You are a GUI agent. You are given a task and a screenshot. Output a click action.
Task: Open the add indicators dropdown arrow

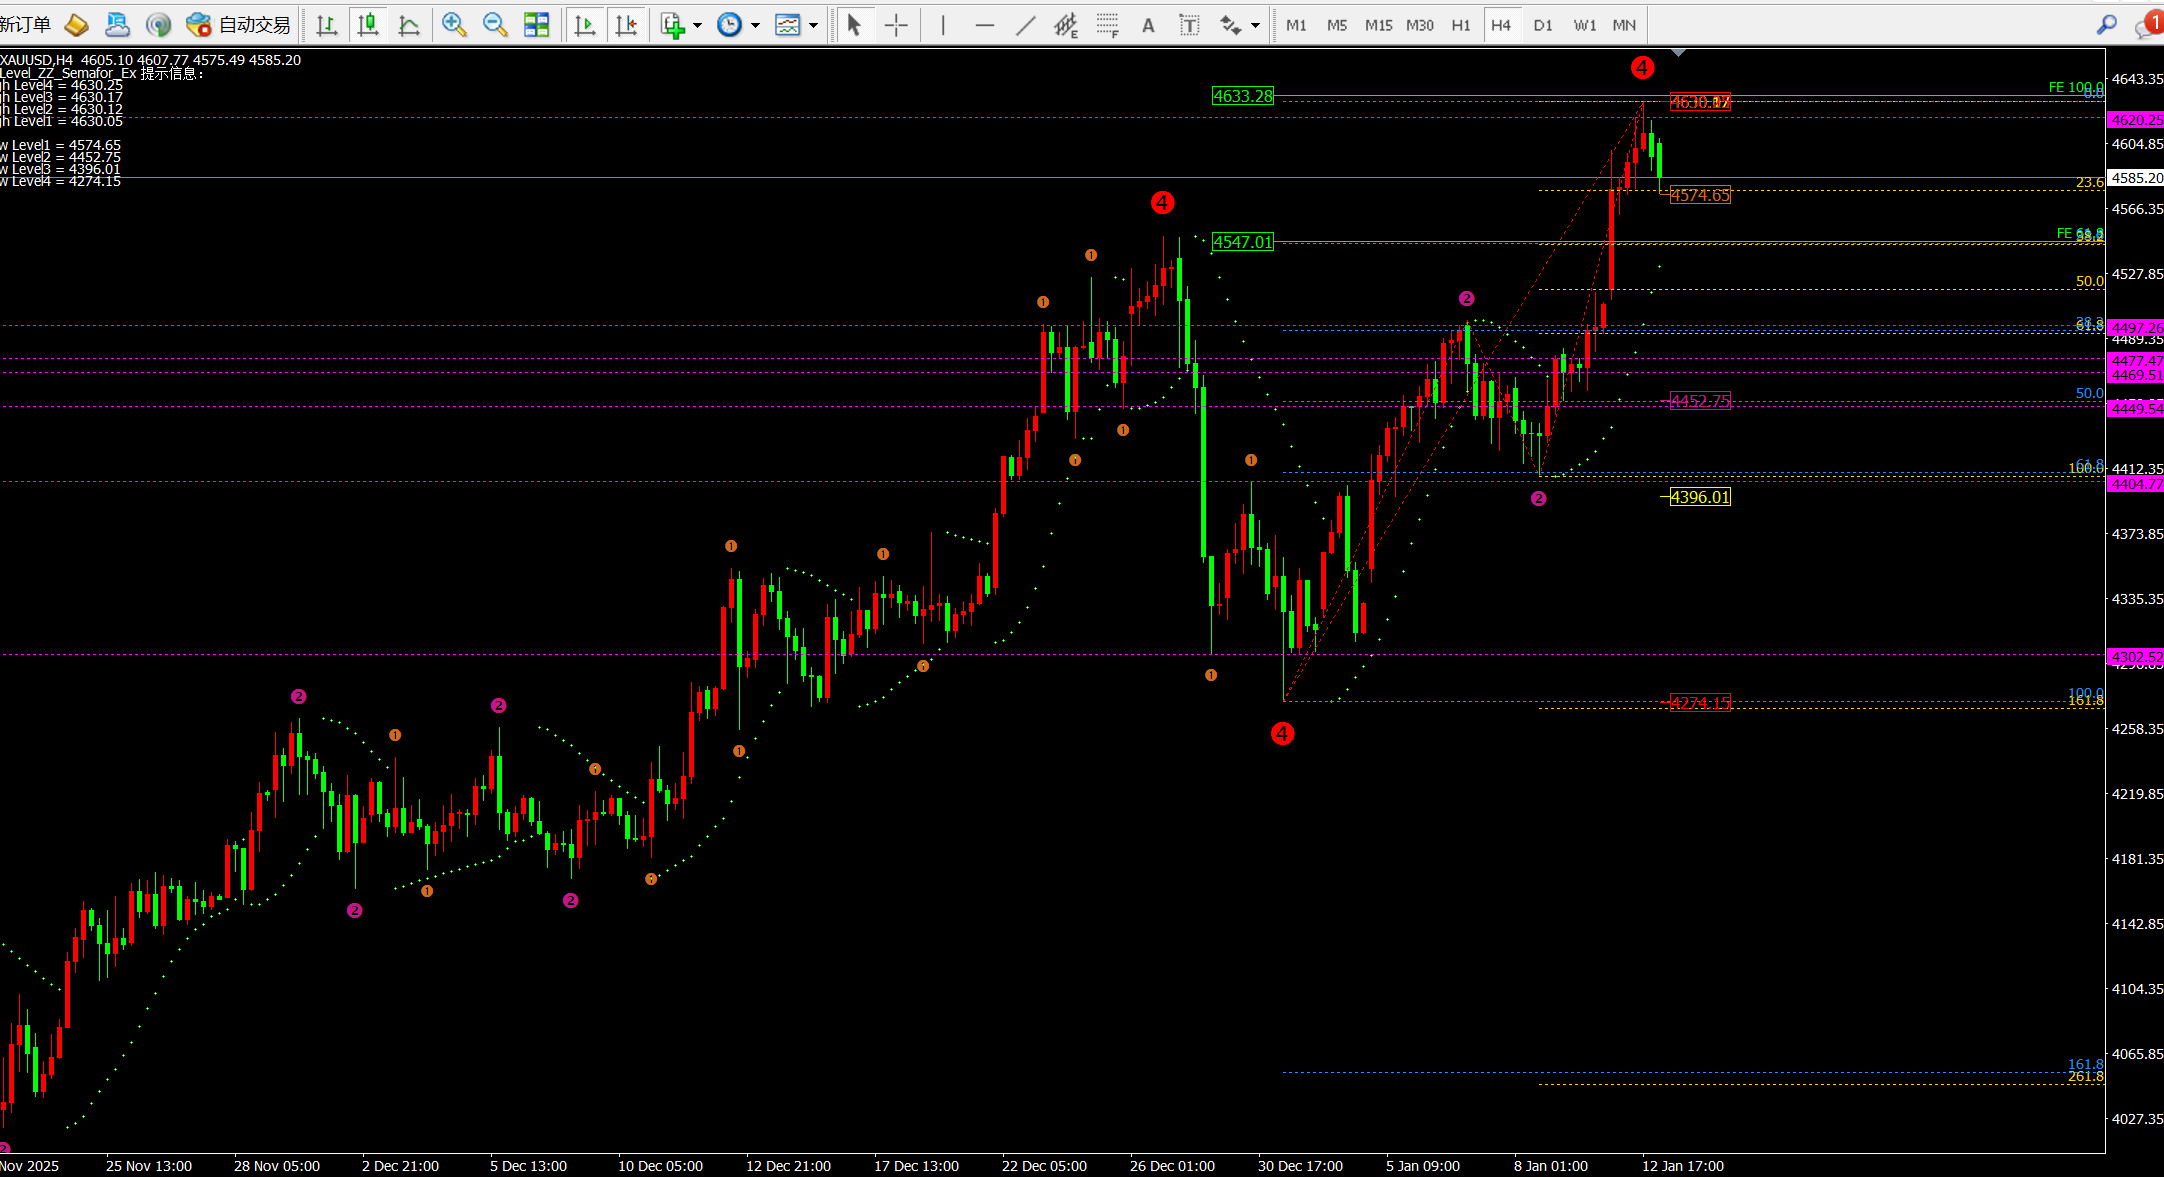click(698, 25)
